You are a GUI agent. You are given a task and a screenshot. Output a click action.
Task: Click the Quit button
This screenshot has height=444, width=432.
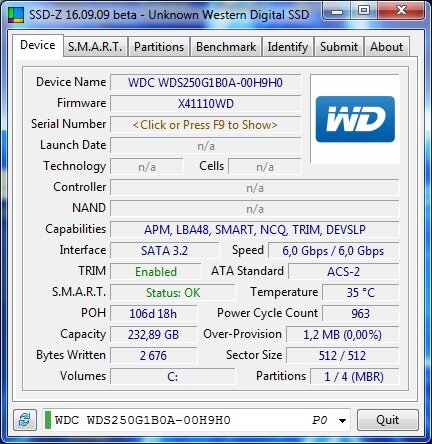pyautogui.click(x=388, y=420)
